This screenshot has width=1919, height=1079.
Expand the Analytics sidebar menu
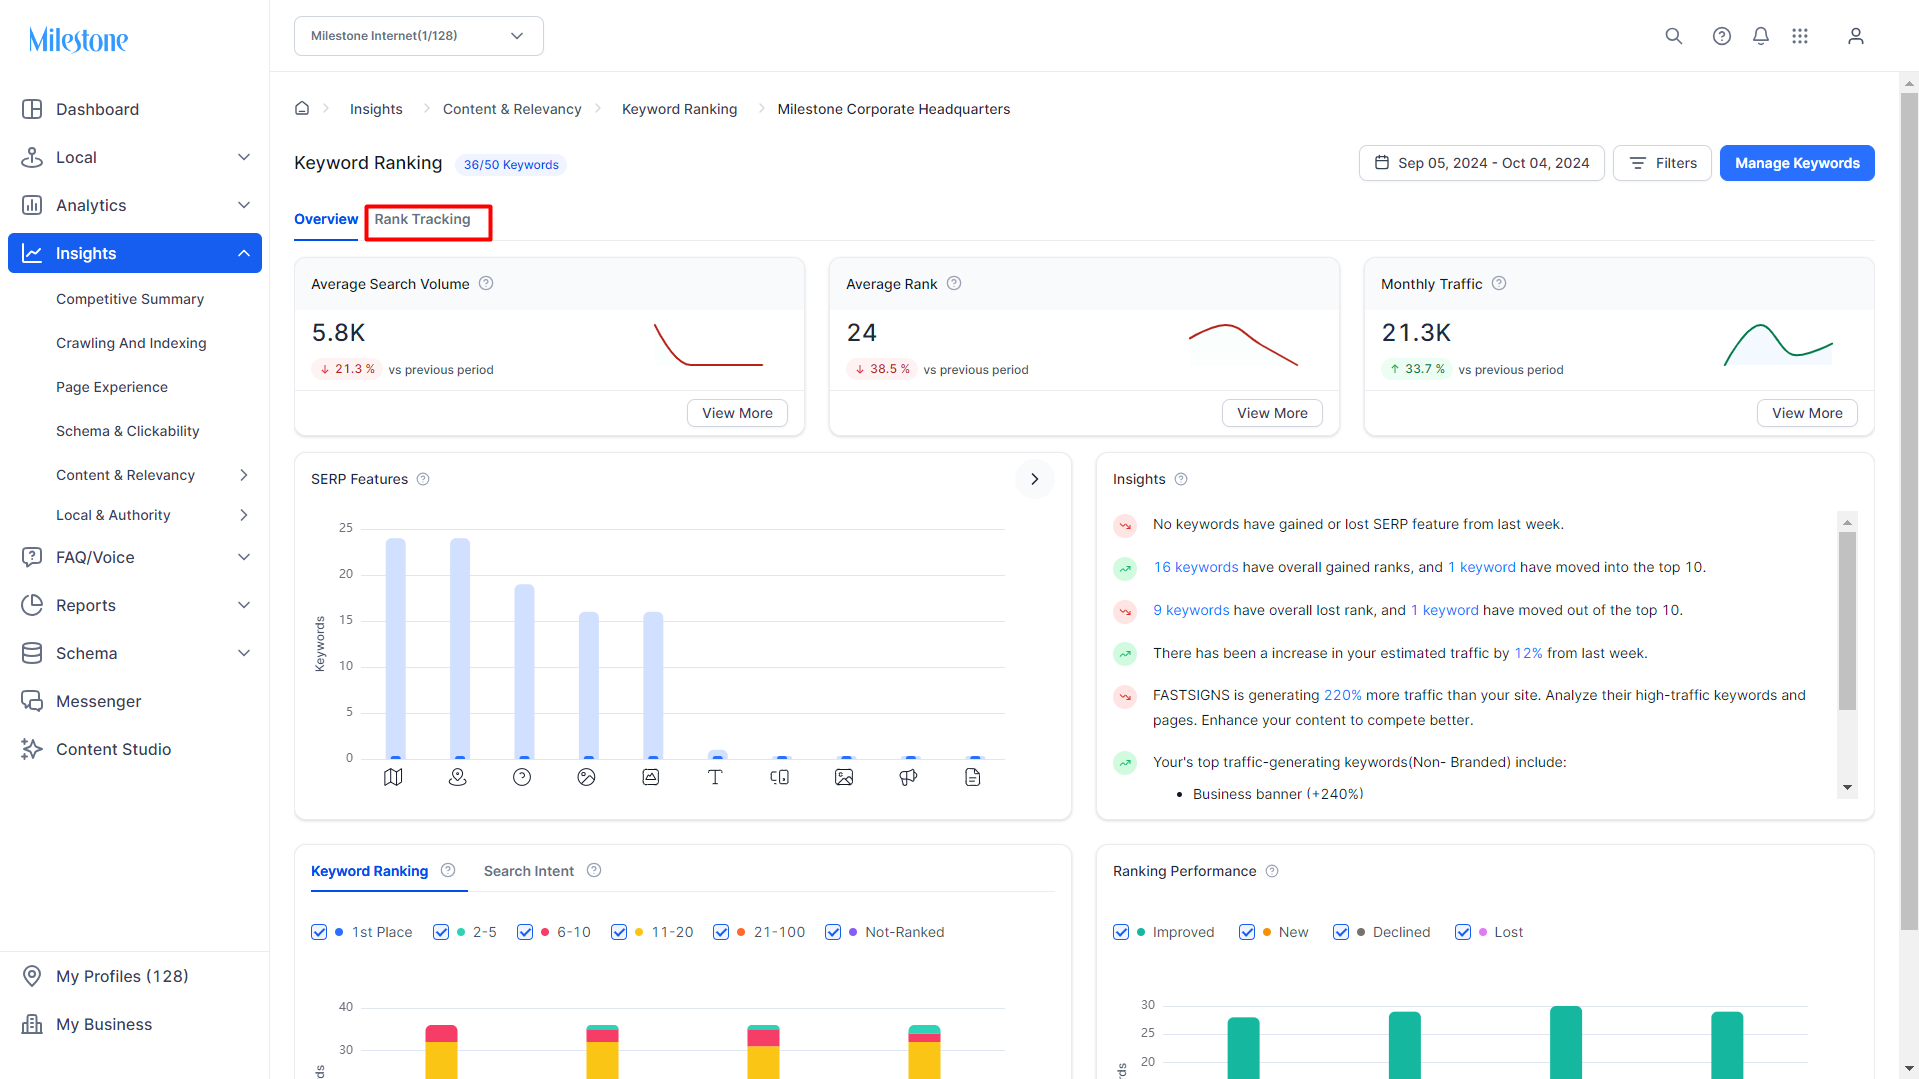click(135, 205)
